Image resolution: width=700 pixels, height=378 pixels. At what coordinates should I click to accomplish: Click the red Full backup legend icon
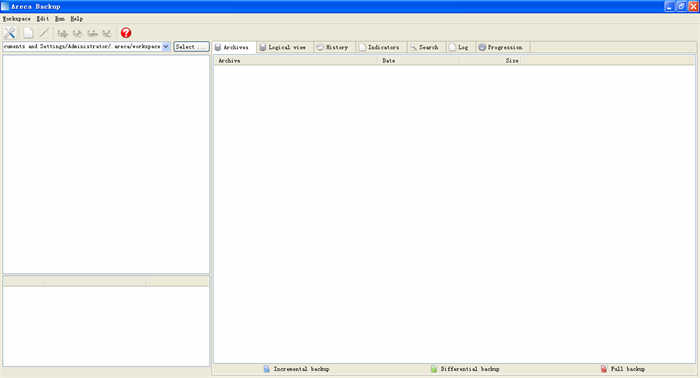(x=604, y=369)
